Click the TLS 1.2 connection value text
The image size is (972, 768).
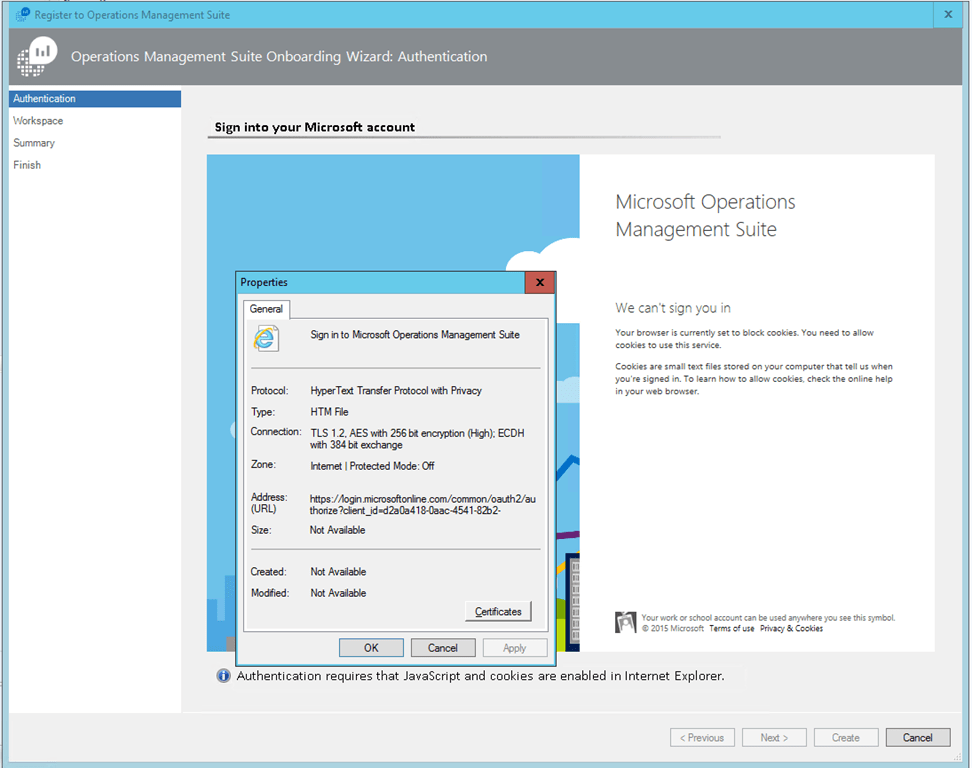click(x=417, y=439)
